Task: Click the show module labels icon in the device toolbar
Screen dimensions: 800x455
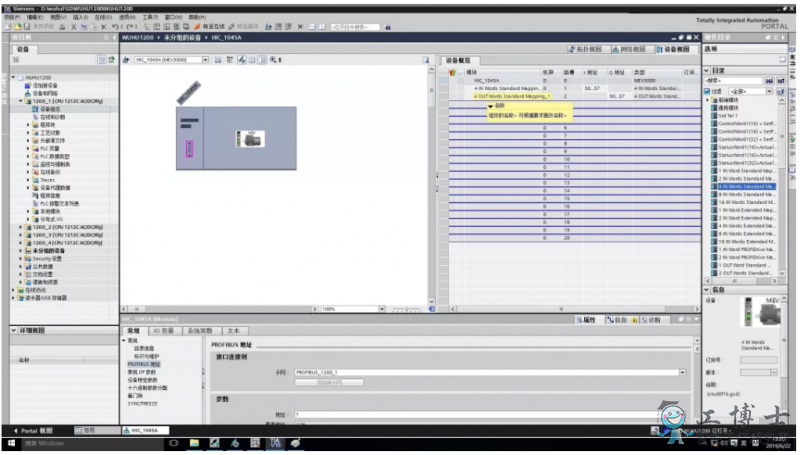Action: click(241, 60)
